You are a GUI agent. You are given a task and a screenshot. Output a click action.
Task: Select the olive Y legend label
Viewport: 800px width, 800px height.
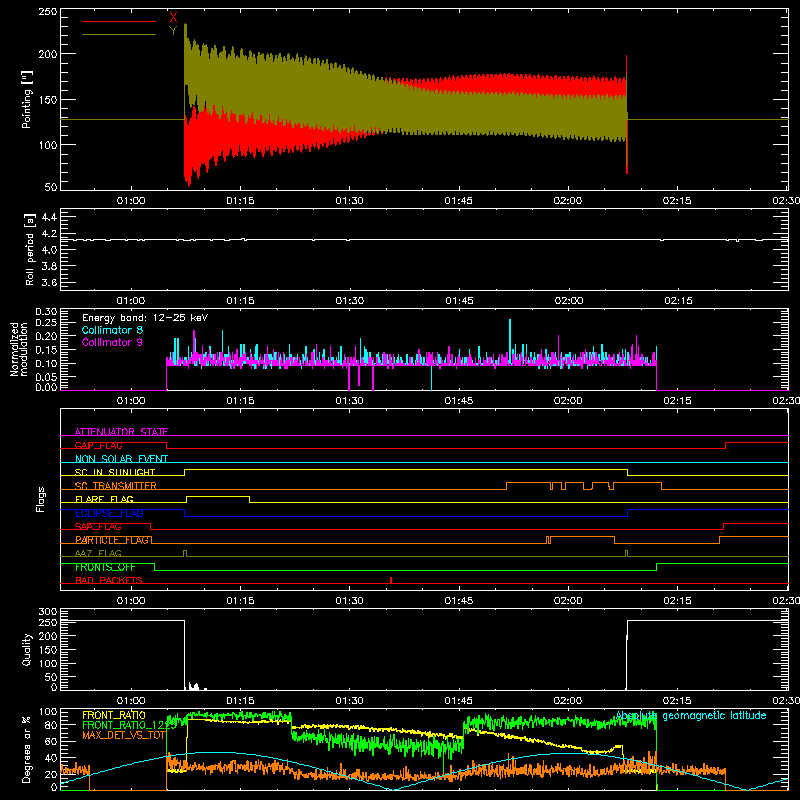[173, 31]
